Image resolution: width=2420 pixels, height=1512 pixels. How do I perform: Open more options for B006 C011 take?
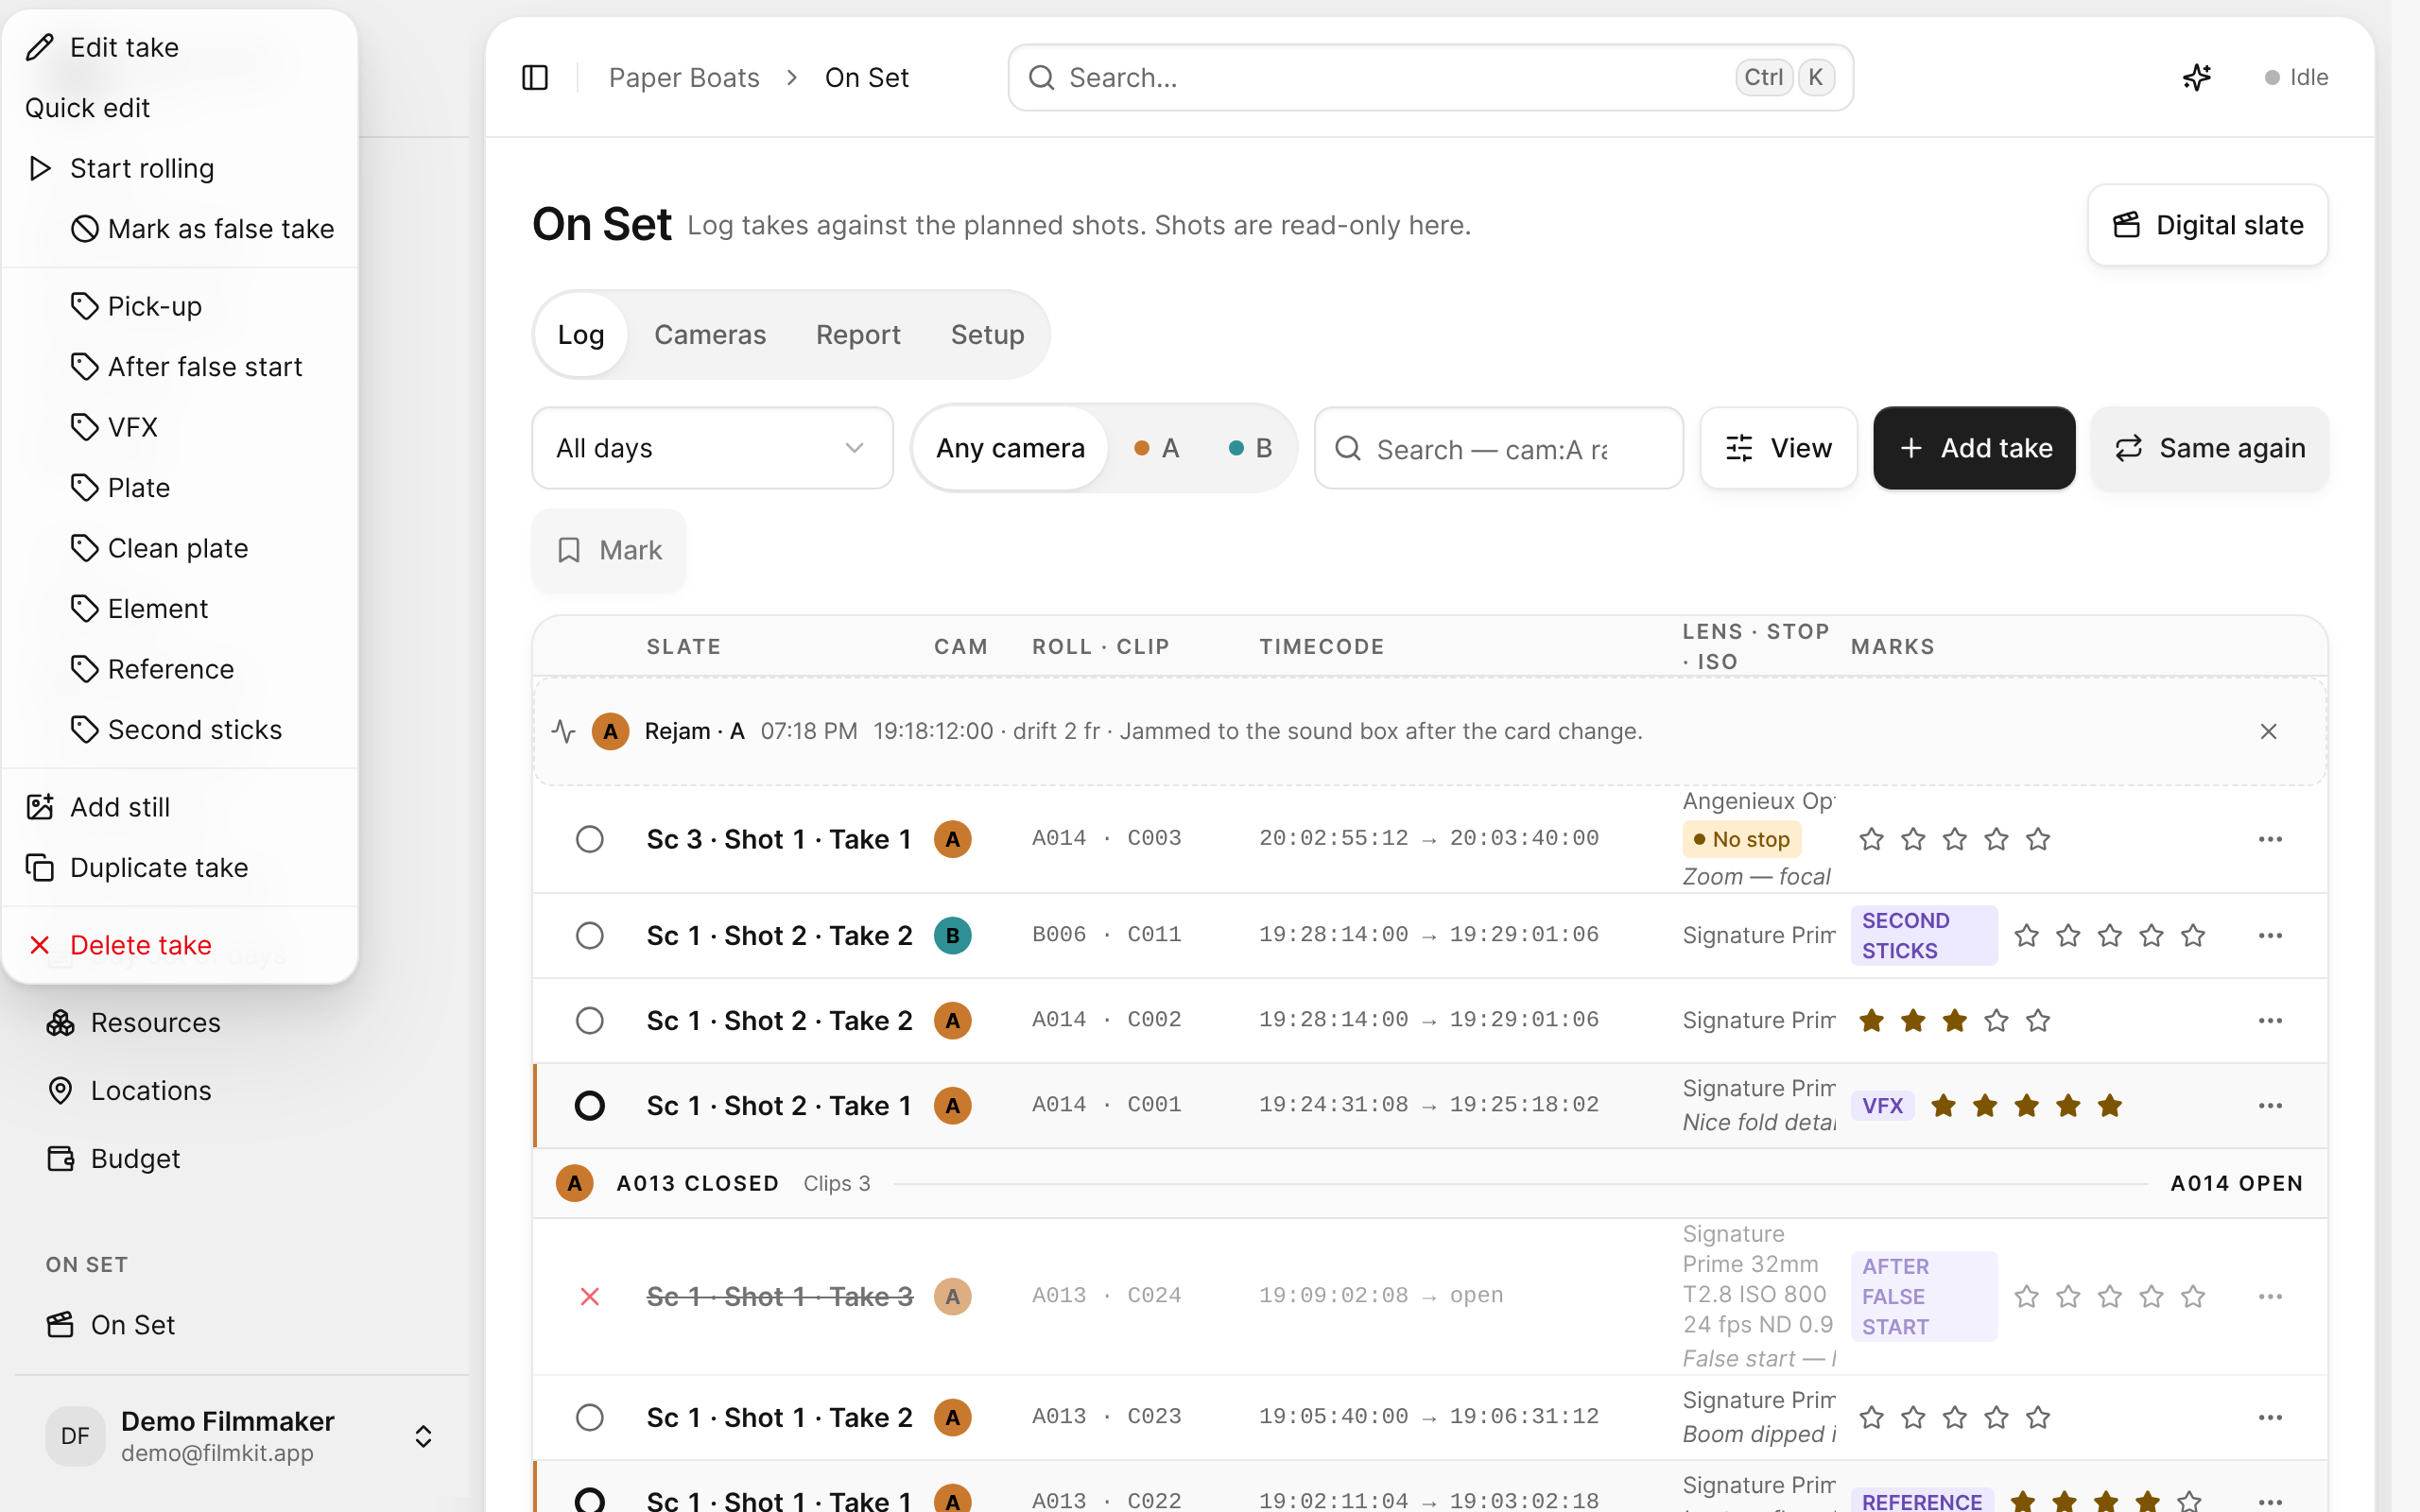pyautogui.click(x=2269, y=935)
